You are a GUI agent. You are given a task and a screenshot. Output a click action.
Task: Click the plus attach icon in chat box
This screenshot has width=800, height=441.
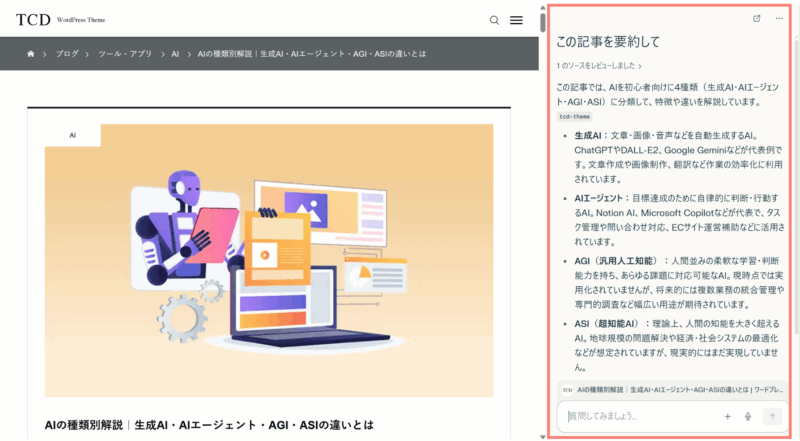tap(727, 416)
